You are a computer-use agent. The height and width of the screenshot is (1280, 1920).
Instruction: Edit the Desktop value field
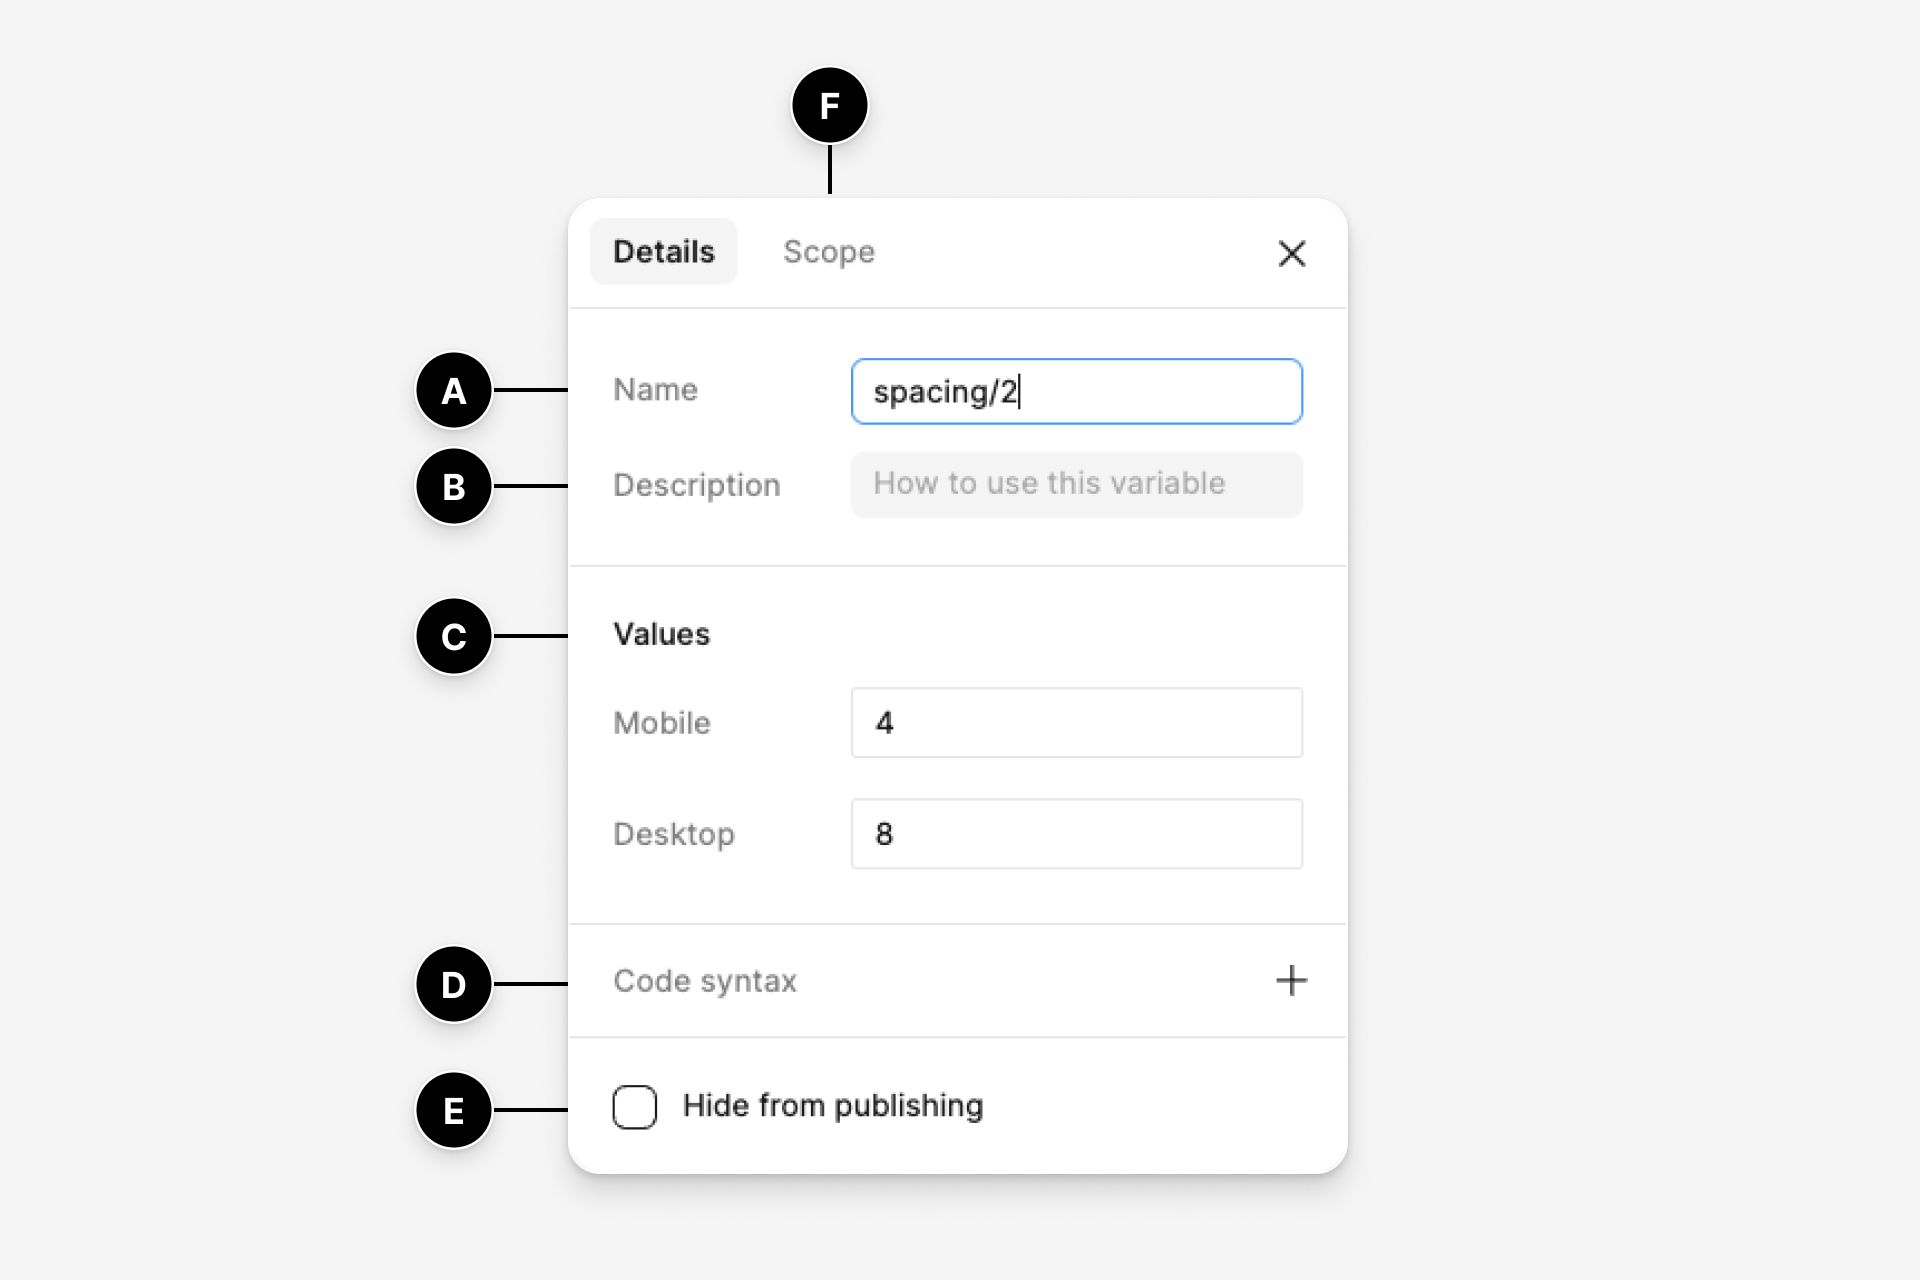(x=1076, y=833)
